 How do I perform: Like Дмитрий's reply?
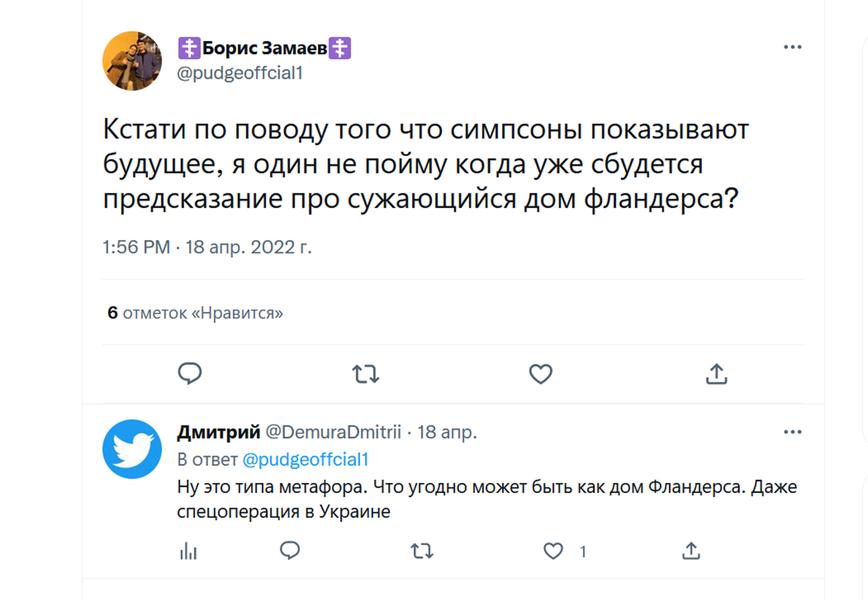coord(554,550)
